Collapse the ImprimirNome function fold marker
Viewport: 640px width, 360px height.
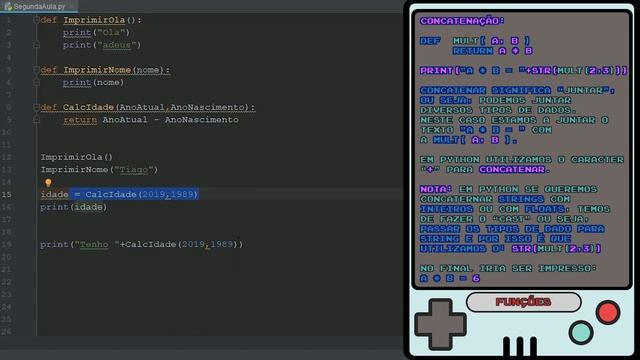pos(36,70)
